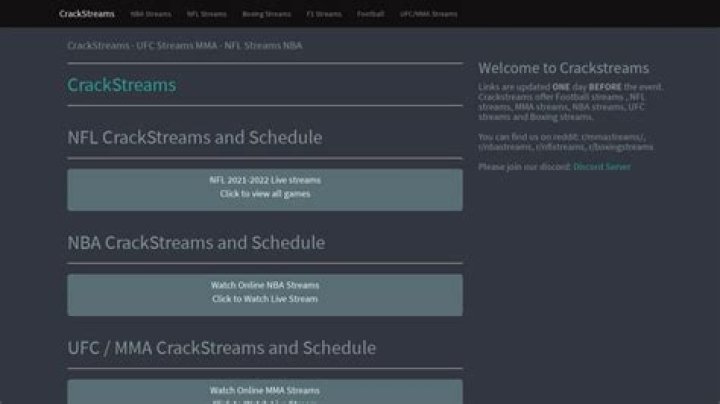
Task: Navigate to UFC/MMA Streams menu item
Action: (x=428, y=14)
